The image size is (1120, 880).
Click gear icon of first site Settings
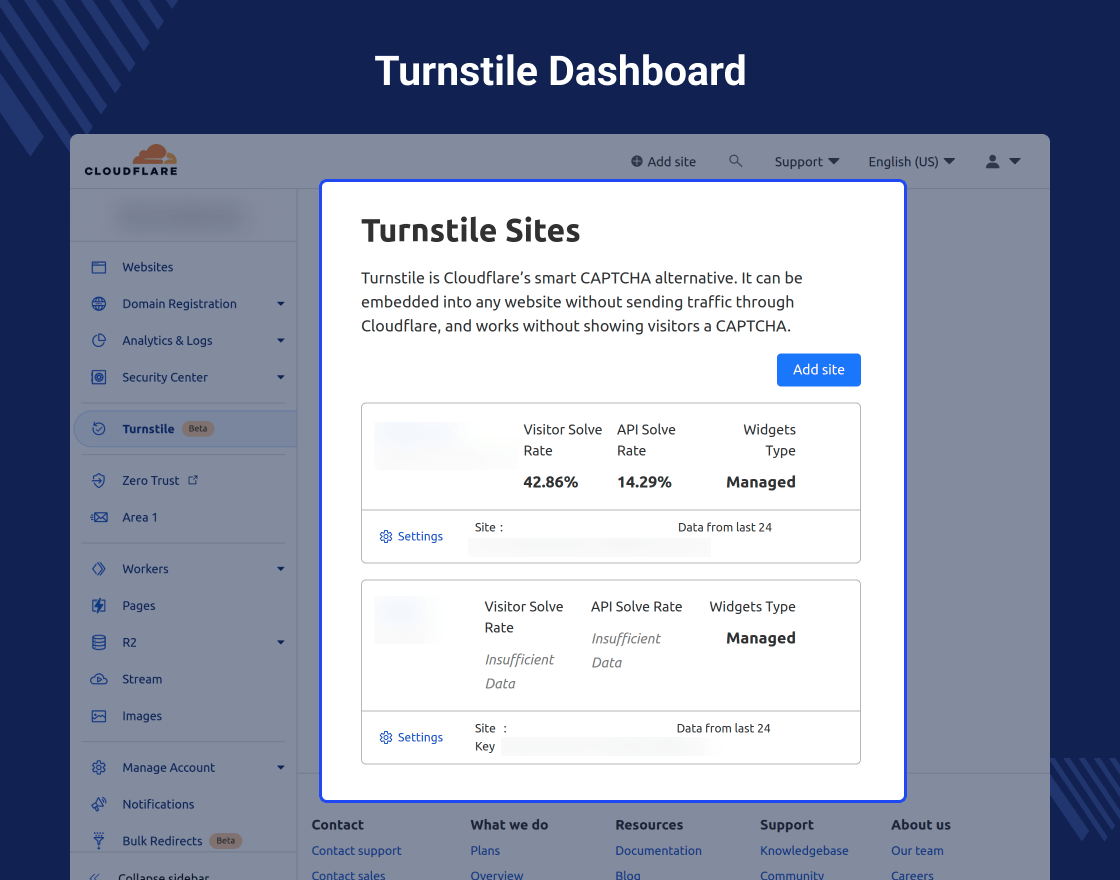click(386, 536)
